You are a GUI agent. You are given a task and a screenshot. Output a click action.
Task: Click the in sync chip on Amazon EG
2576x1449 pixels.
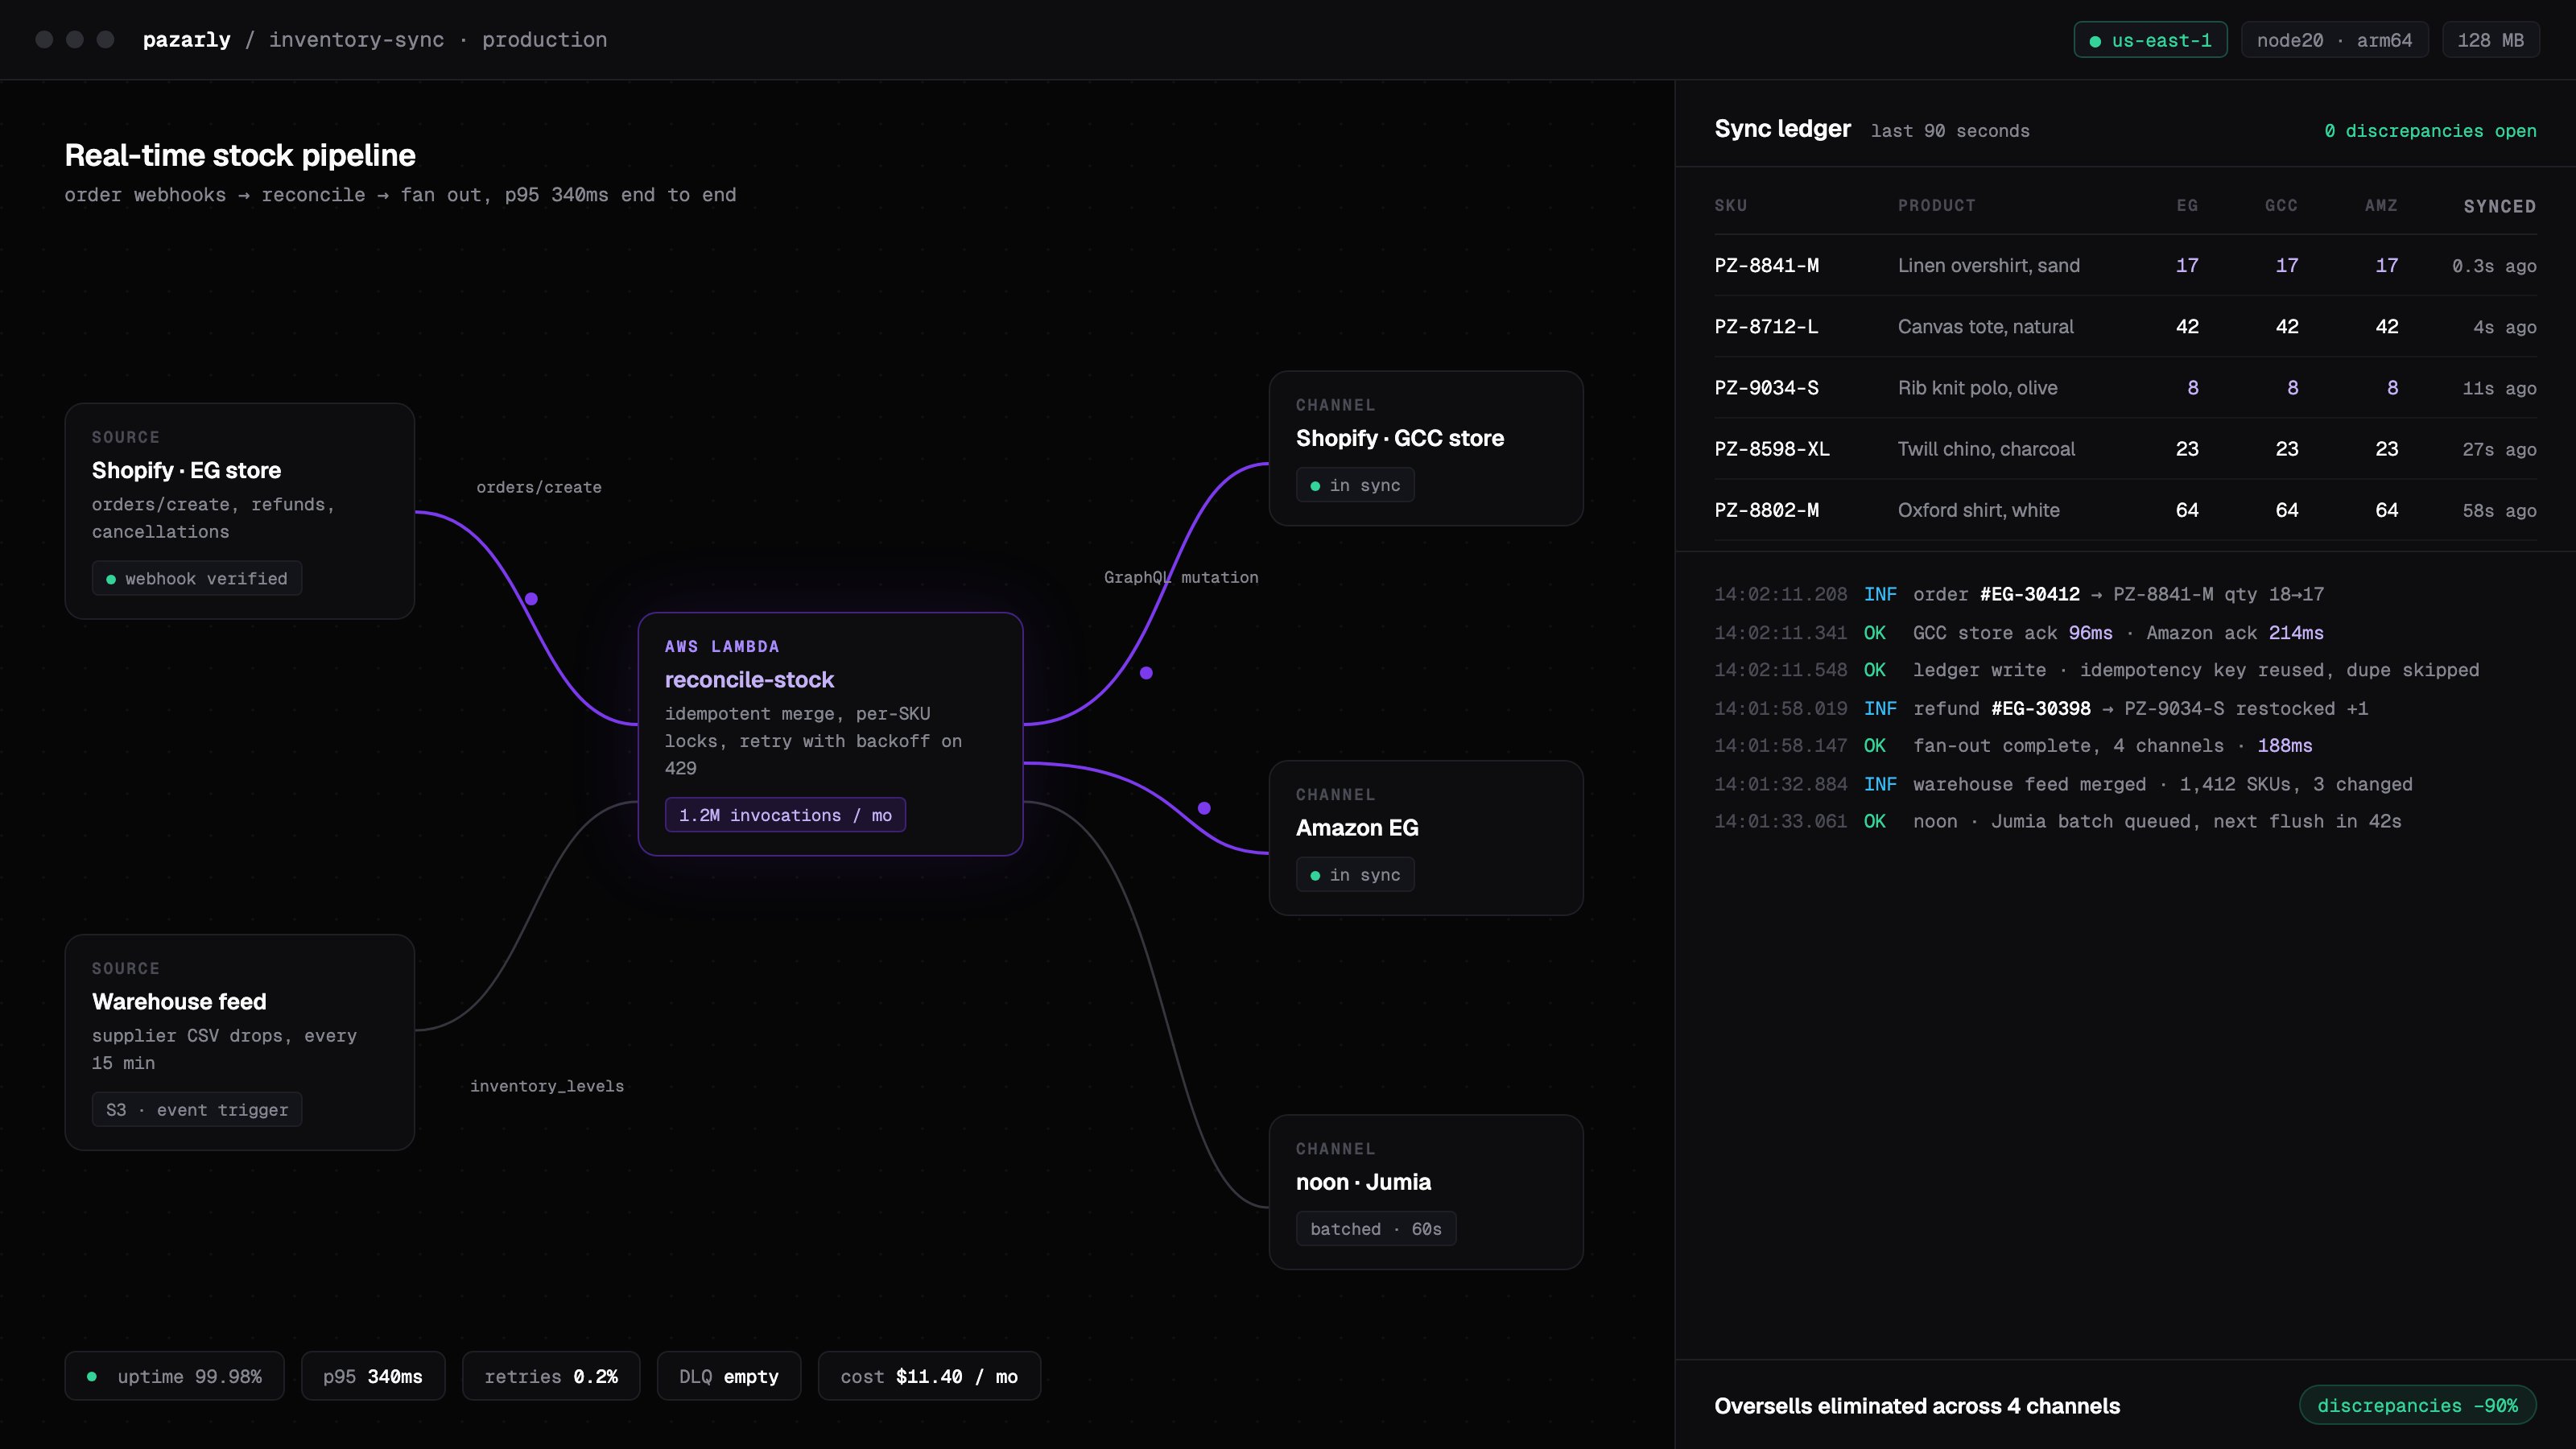[1355, 875]
